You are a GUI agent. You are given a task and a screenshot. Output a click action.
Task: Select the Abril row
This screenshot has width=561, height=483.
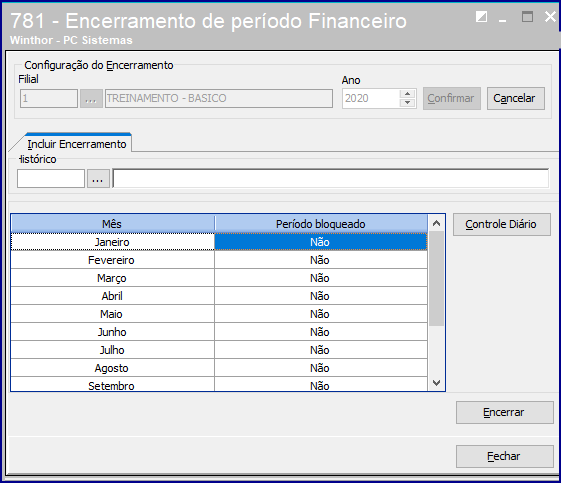[x=219, y=296]
